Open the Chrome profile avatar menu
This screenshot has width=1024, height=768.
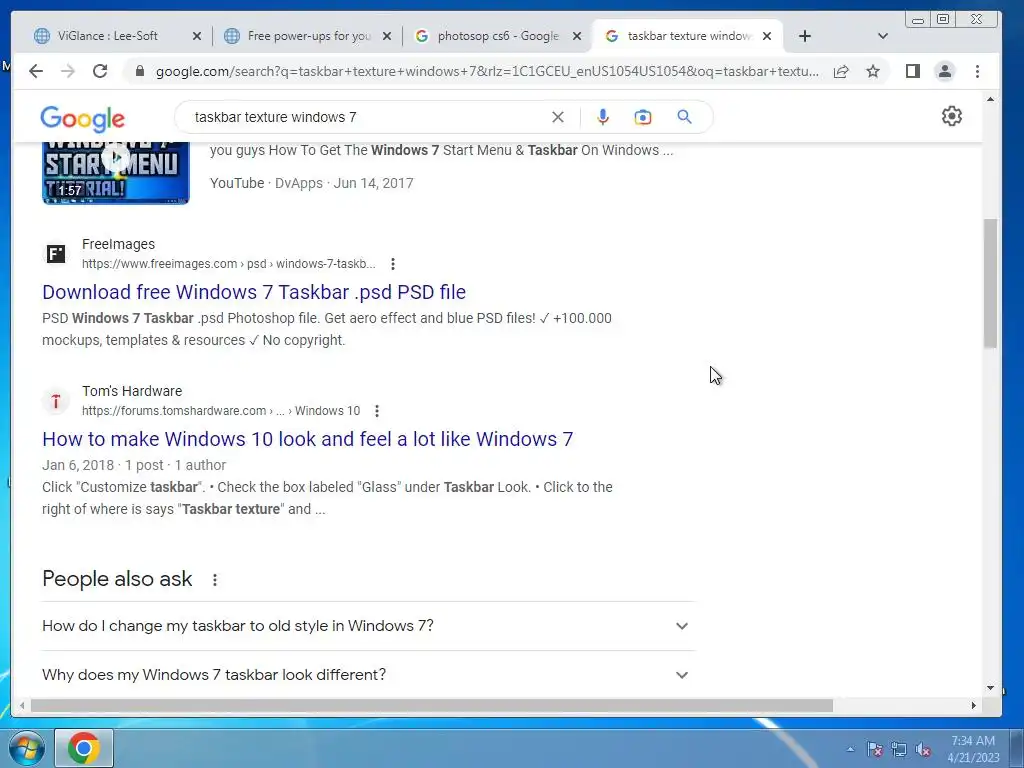point(945,71)
